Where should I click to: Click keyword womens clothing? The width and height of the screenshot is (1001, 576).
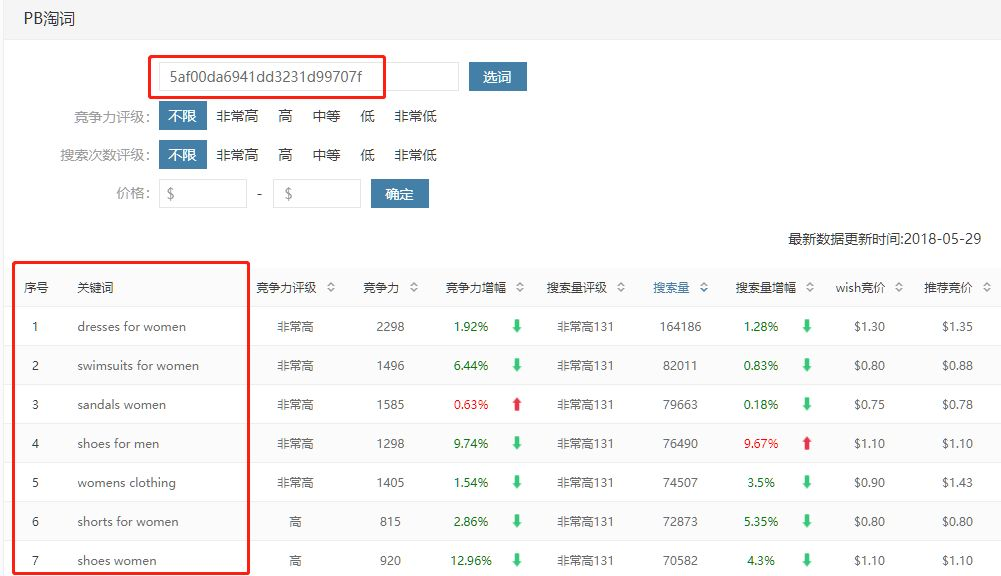(126, 483)
